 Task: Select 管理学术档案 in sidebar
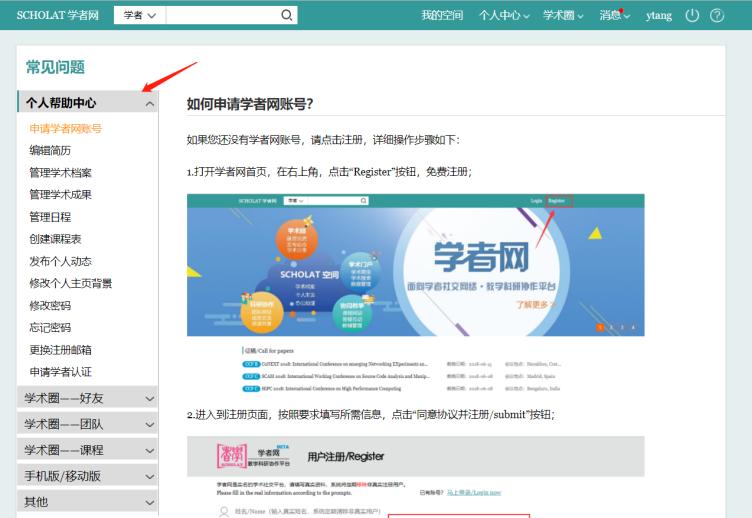click(x=60, y=173)
